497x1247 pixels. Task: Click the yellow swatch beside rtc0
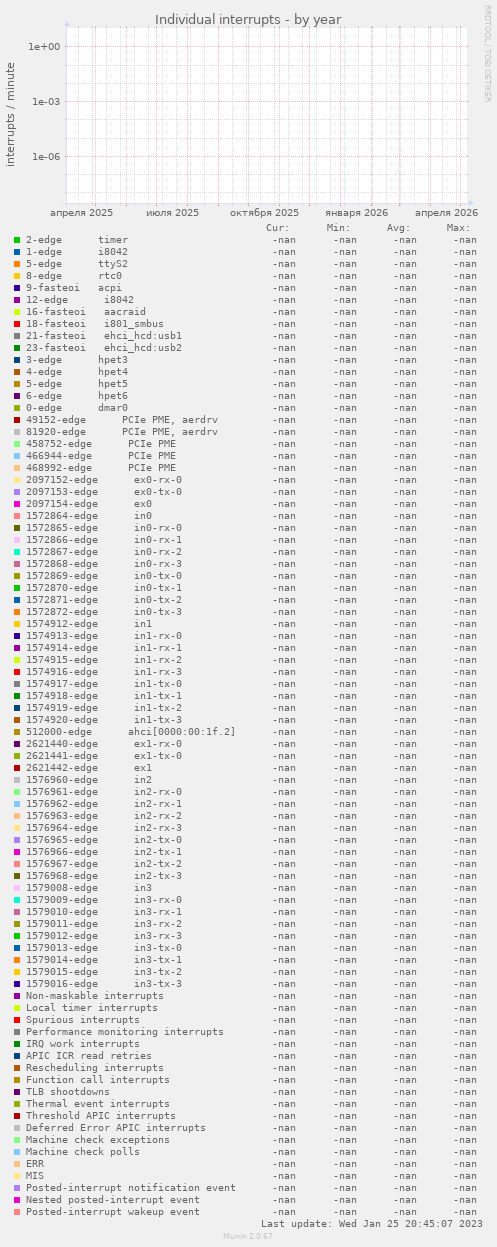pos(17,276)
